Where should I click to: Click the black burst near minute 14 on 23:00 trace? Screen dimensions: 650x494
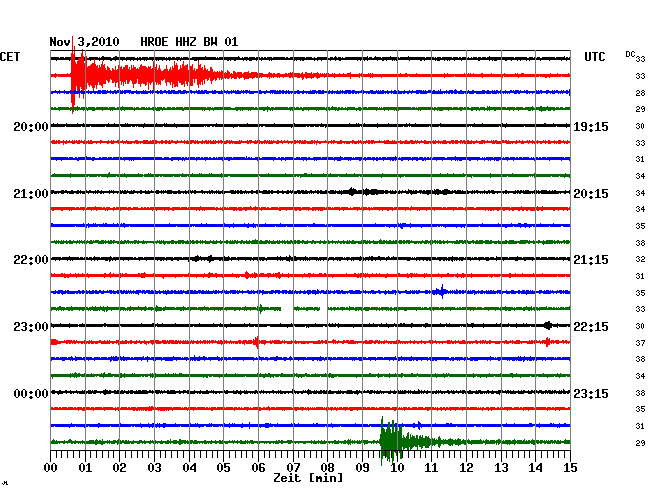[x=548, y=325]
